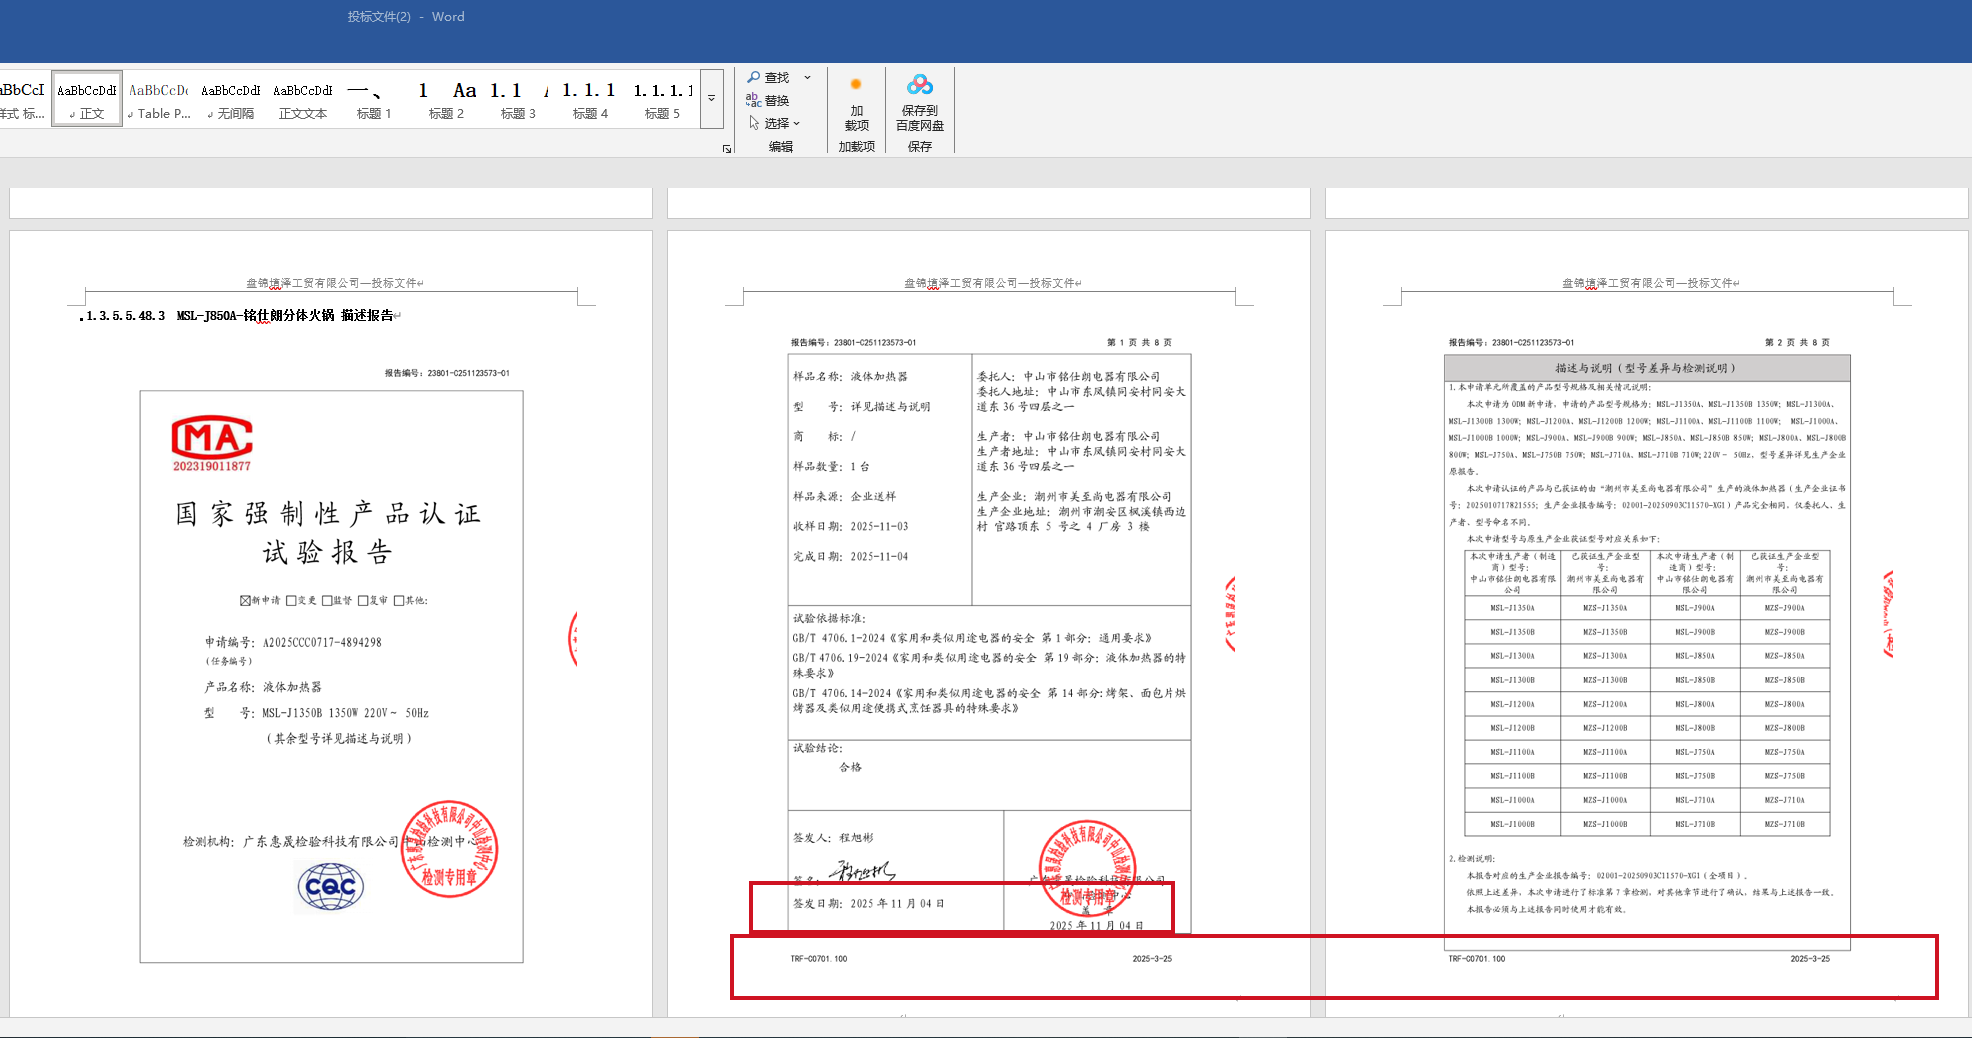Apply the 无间隔 style
1972x1038 pixels.
coord(231,100)
